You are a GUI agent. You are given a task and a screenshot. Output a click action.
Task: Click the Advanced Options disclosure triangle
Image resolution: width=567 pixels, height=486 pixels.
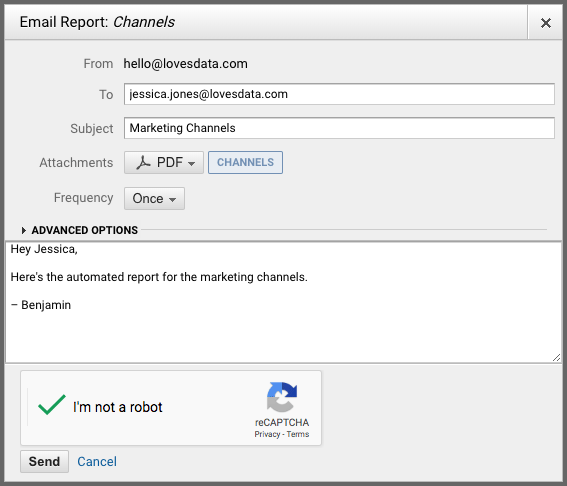point(24,230)
